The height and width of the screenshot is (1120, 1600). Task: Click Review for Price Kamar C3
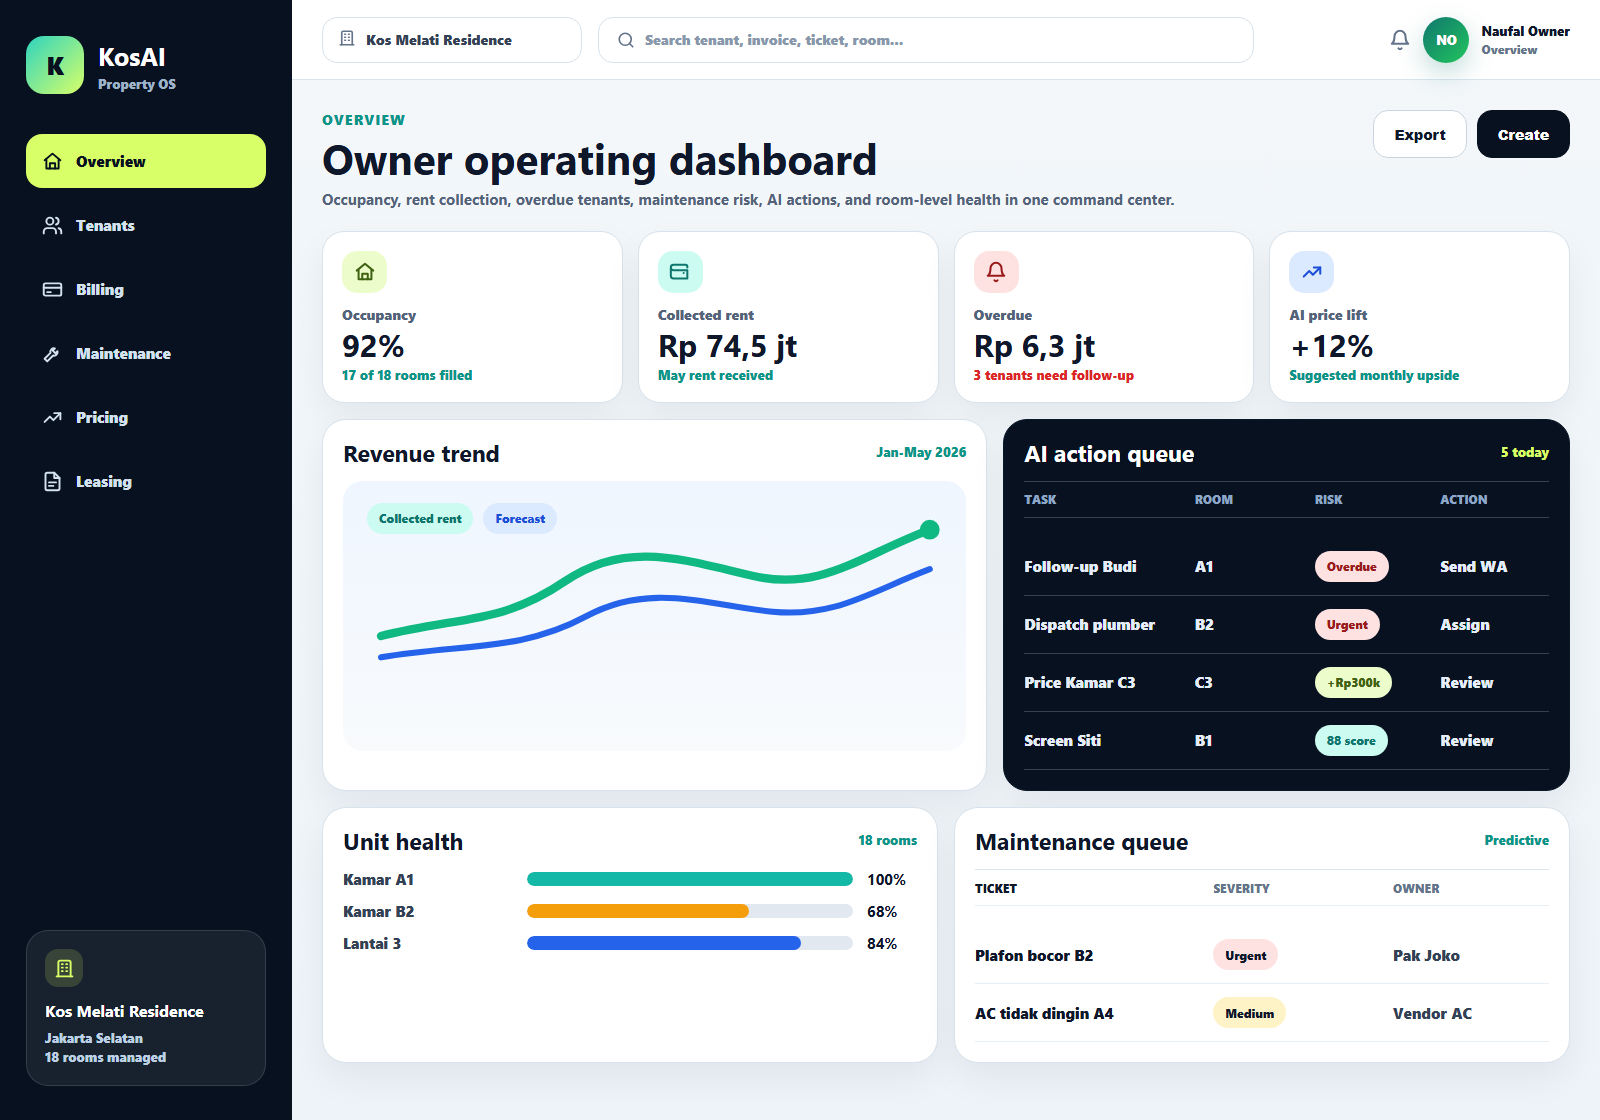pos(1466,682)
